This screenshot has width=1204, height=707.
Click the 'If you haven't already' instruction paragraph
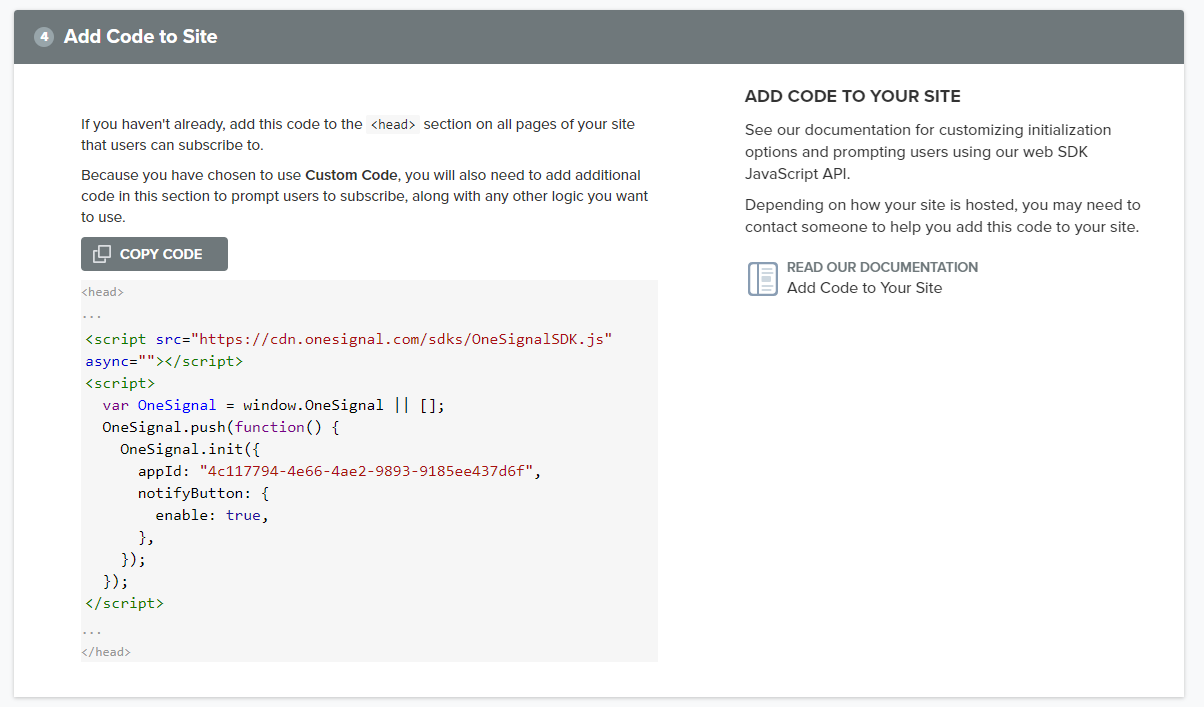tap(358, 135)
